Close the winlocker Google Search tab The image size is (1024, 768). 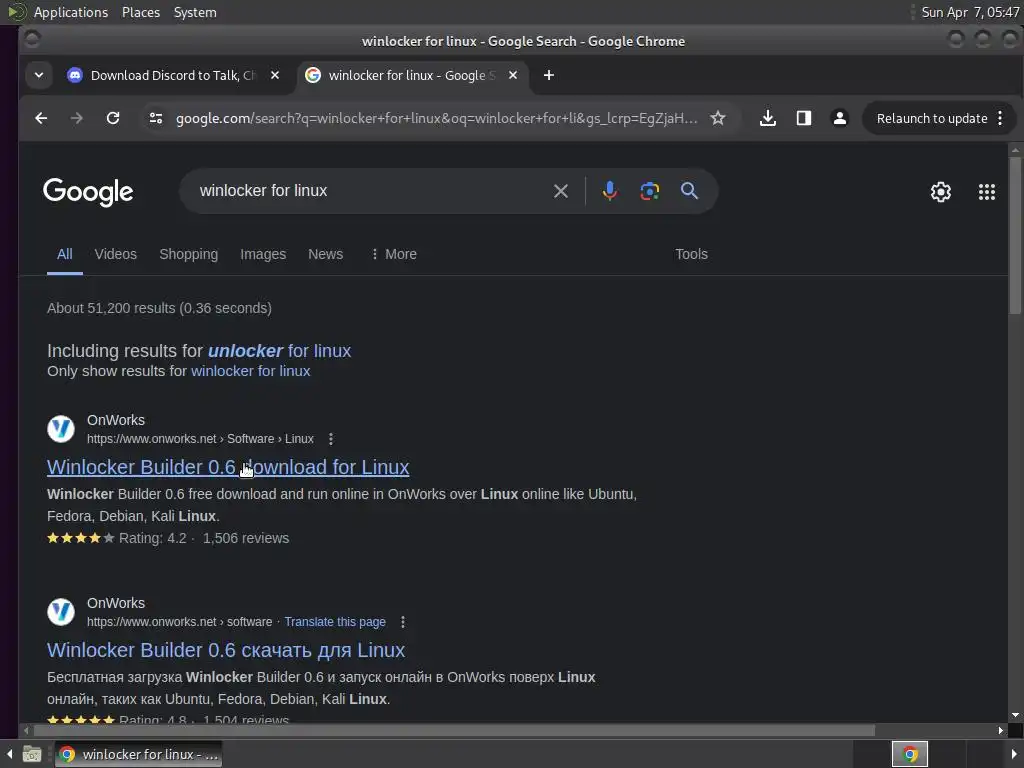click(x=513, y=75)
